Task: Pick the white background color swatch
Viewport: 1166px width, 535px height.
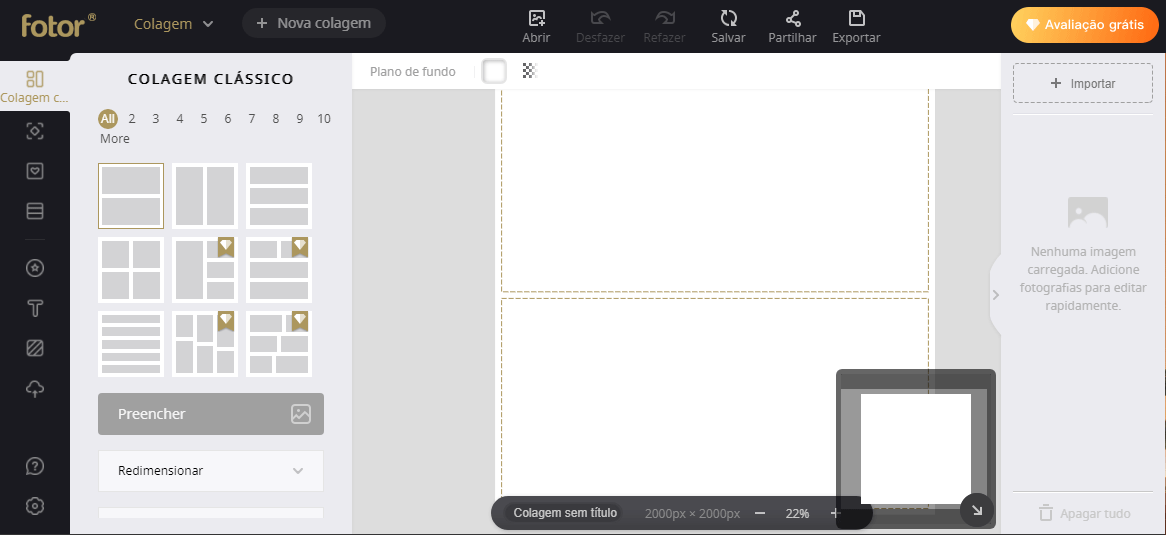Action: [x=494, y=71]
